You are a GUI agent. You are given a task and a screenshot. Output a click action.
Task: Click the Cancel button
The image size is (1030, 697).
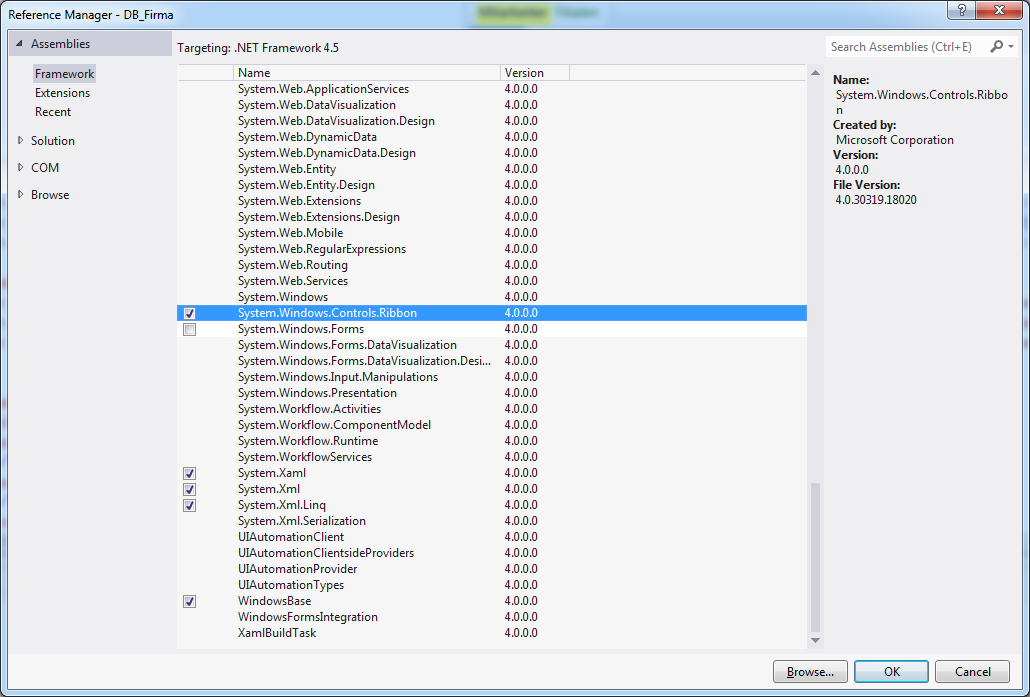972,672
